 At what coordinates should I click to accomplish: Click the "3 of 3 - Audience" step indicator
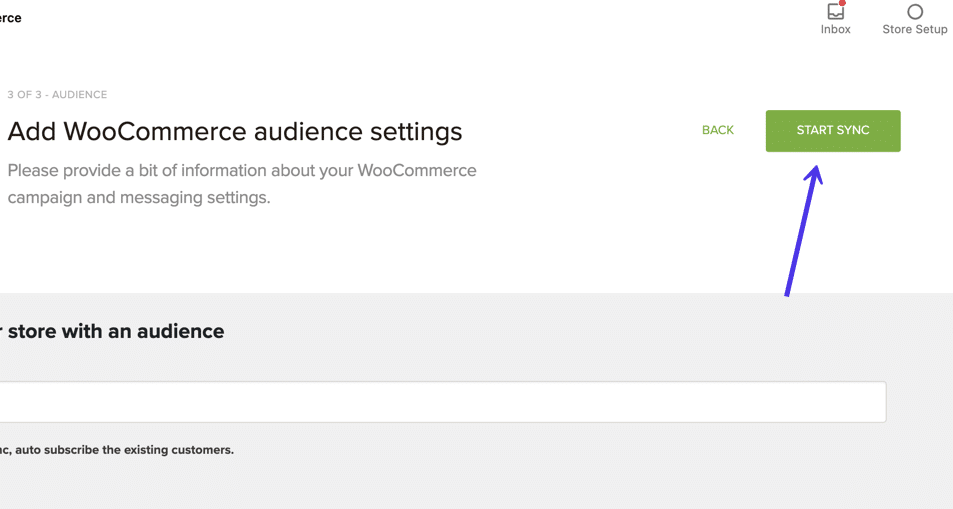coord(57,95)
